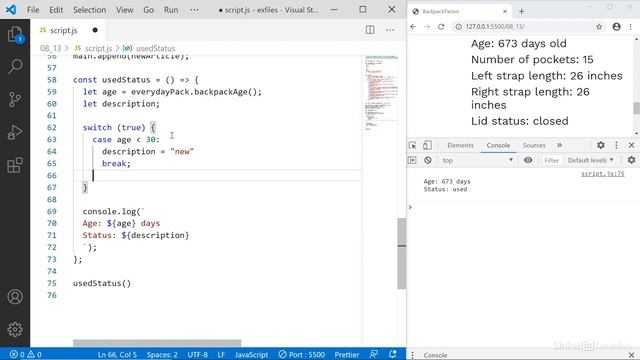This screenshot has width=640, height=360.
Task: Open a new browser tab
Action: tap(521, 11)
